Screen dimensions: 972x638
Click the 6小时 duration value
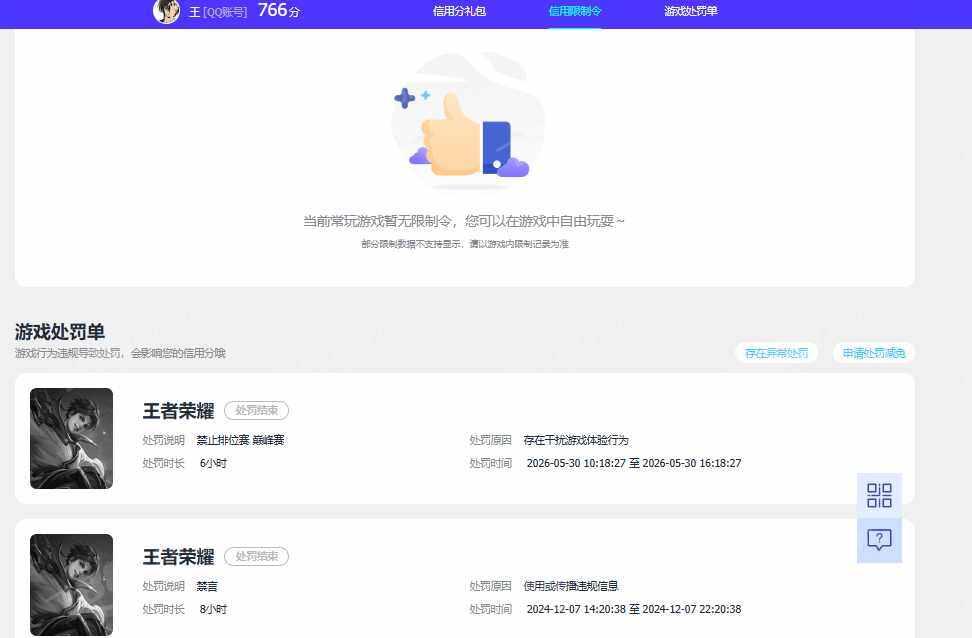click(213, 463)
